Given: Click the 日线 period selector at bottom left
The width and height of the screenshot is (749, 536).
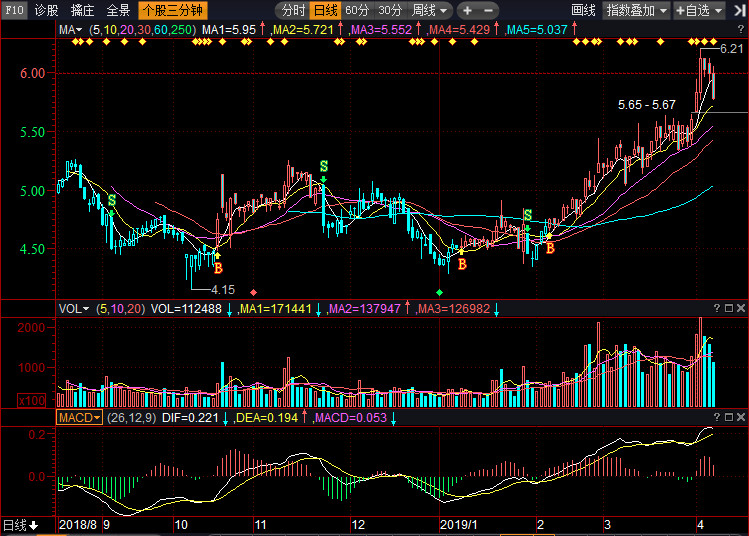Looking at the screenshot, I should tap(20, 525).
